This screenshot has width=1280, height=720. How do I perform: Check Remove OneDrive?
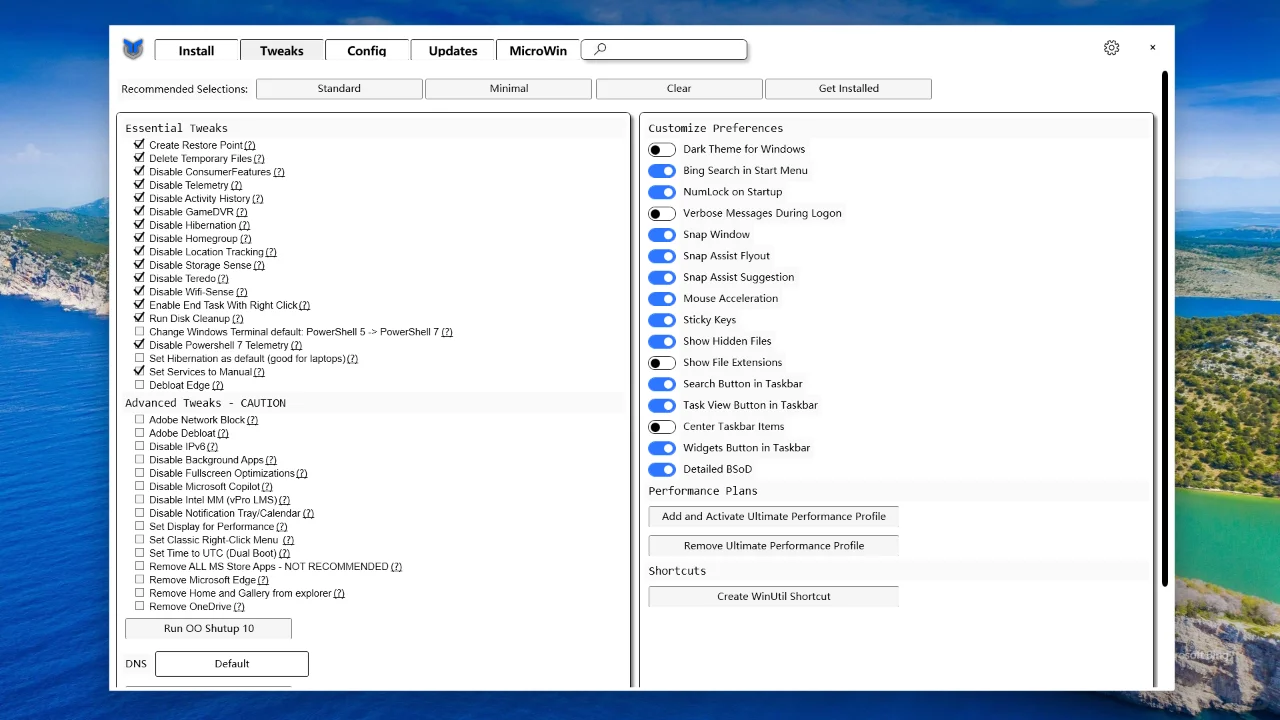(139, 607)
